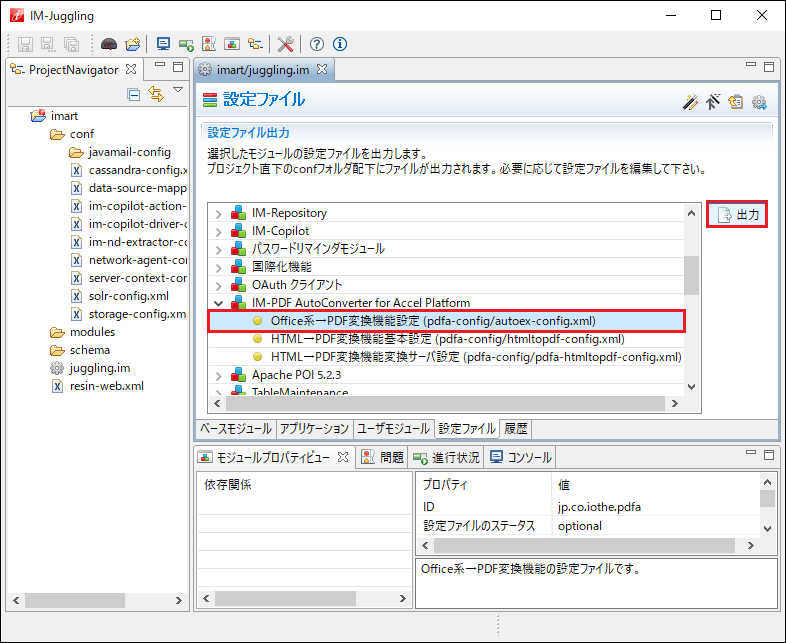This screenshot has height=643, width=786.
Task: Click the blue monitor toolbar icon
Action: tap(163, 44)
